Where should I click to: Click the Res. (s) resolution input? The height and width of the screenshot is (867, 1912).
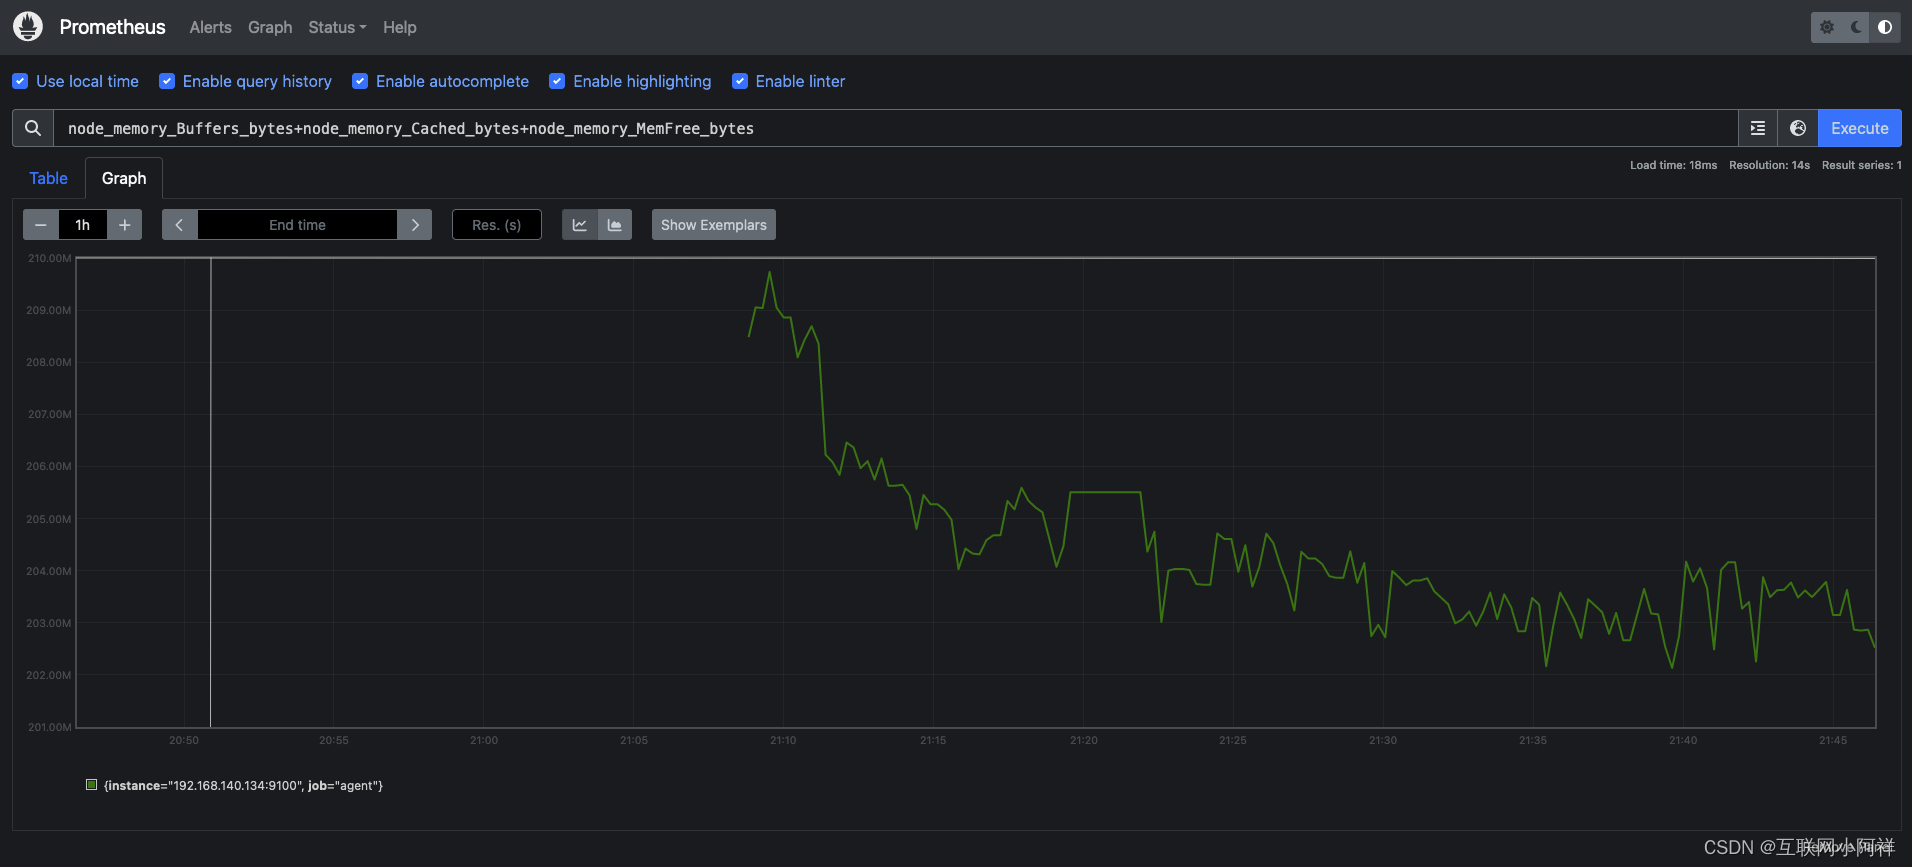coord(497,225)
